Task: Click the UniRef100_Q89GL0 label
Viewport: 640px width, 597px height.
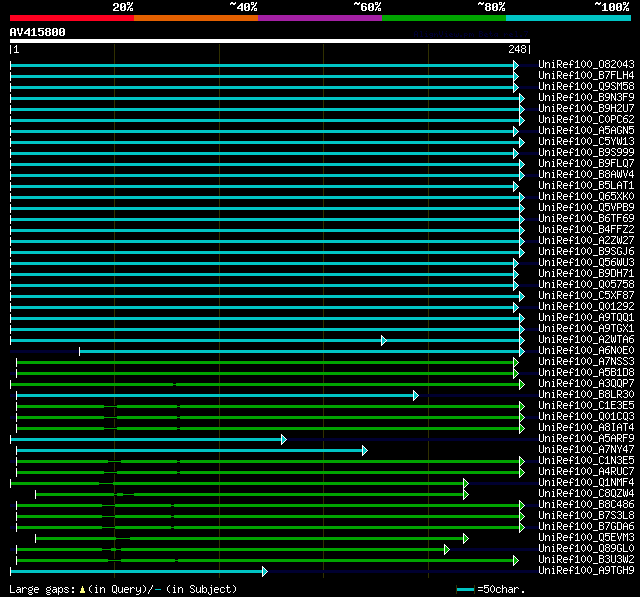Action: (x=586, y=549)
